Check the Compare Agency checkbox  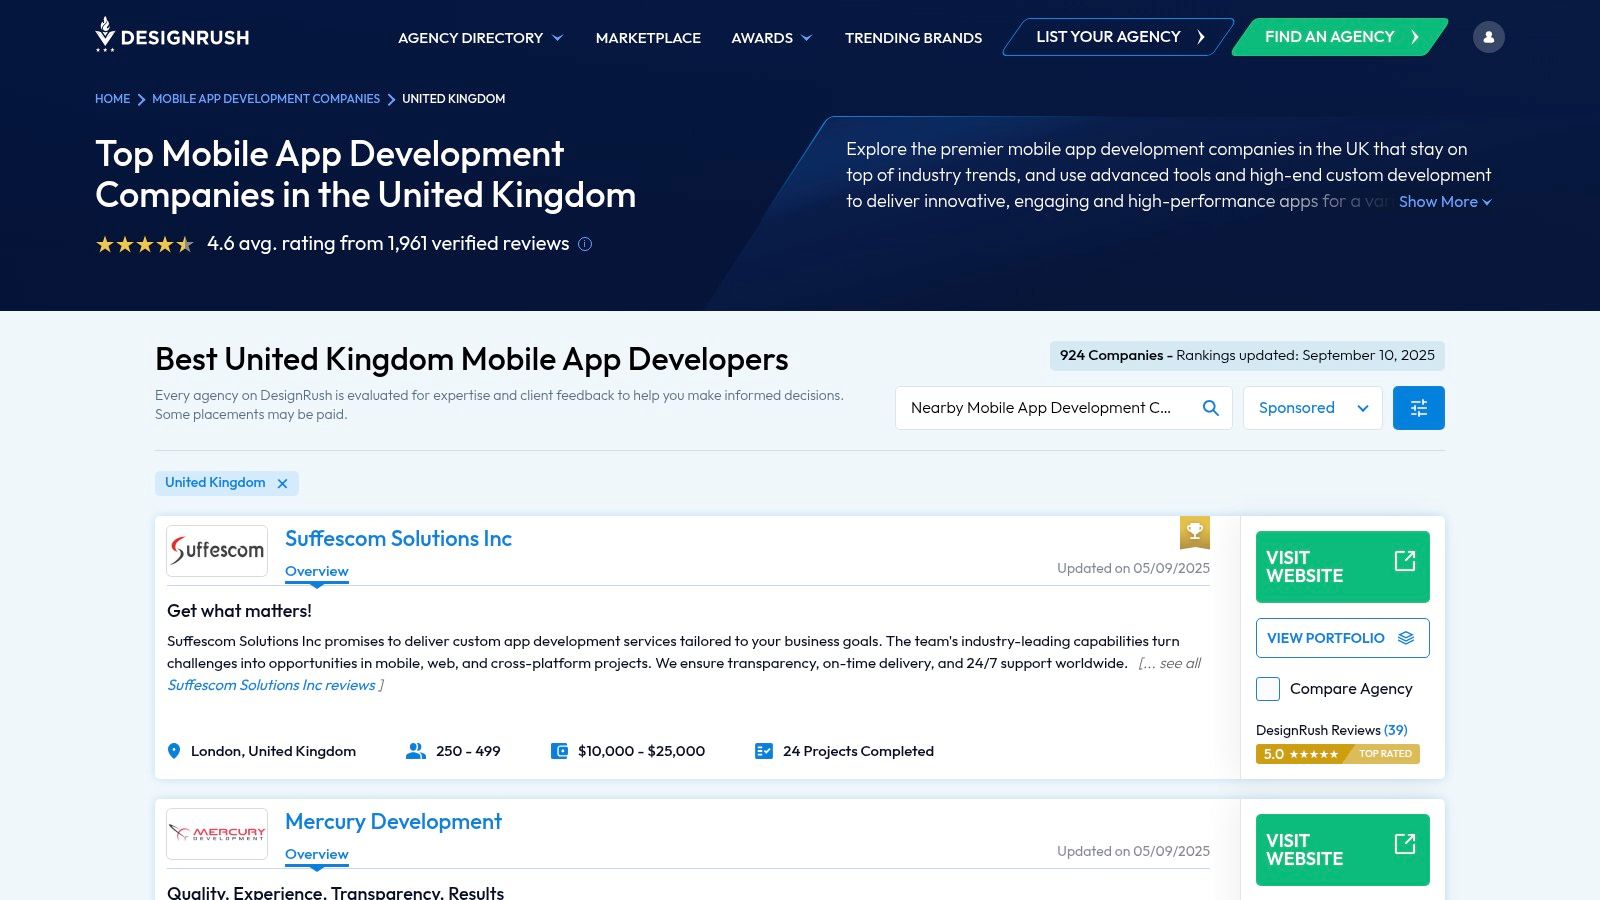point(1268,689)
